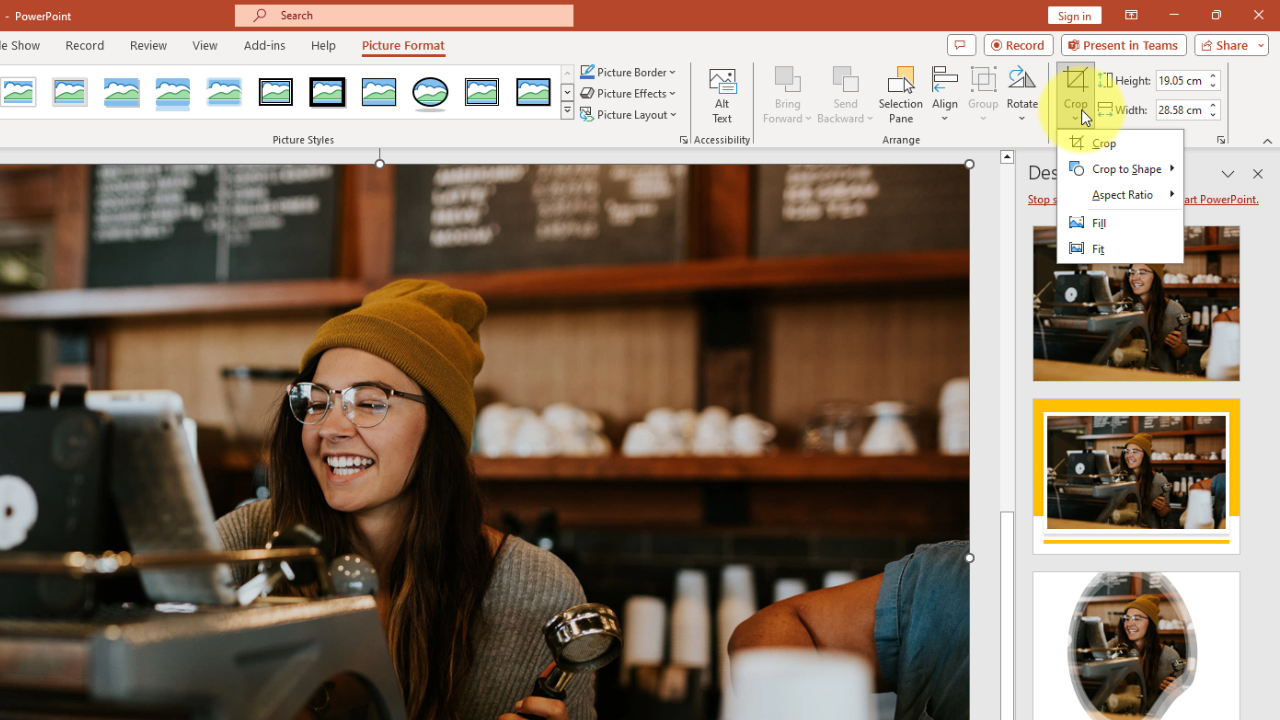
Task: Open Format Picture dialog launcher
Action: [684, 140]
